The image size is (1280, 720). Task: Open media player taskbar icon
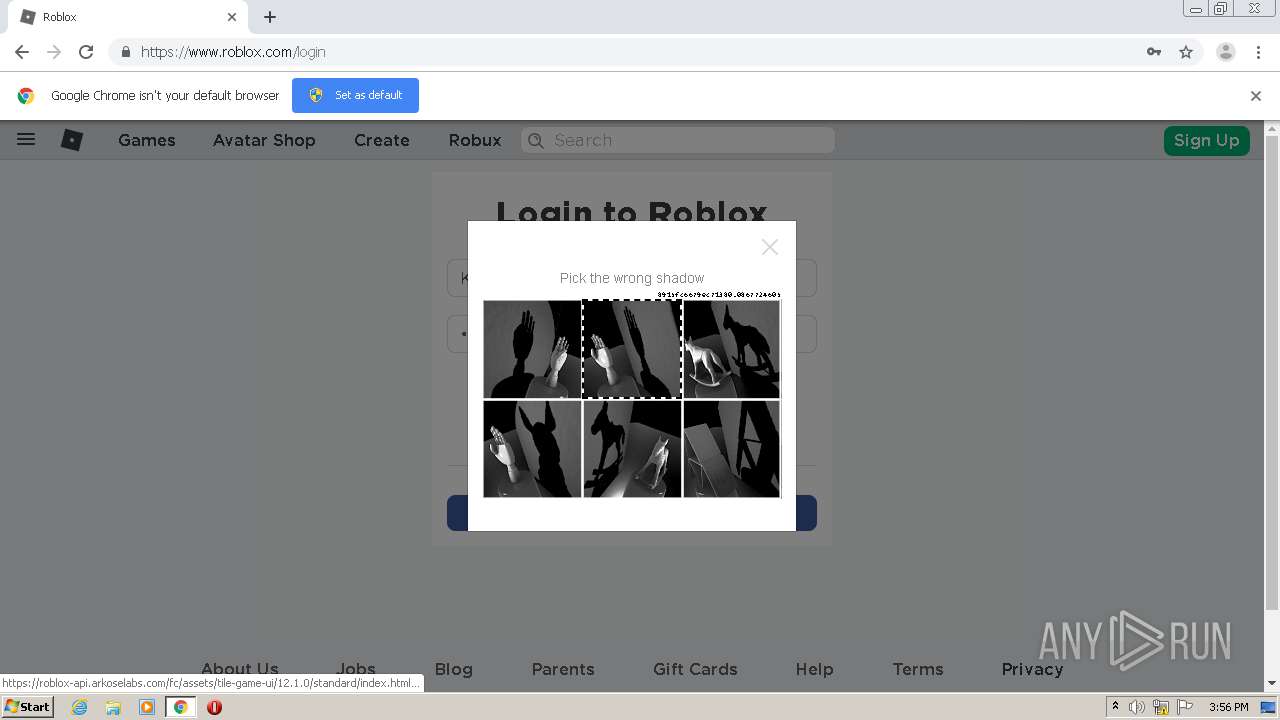[147, 707]
